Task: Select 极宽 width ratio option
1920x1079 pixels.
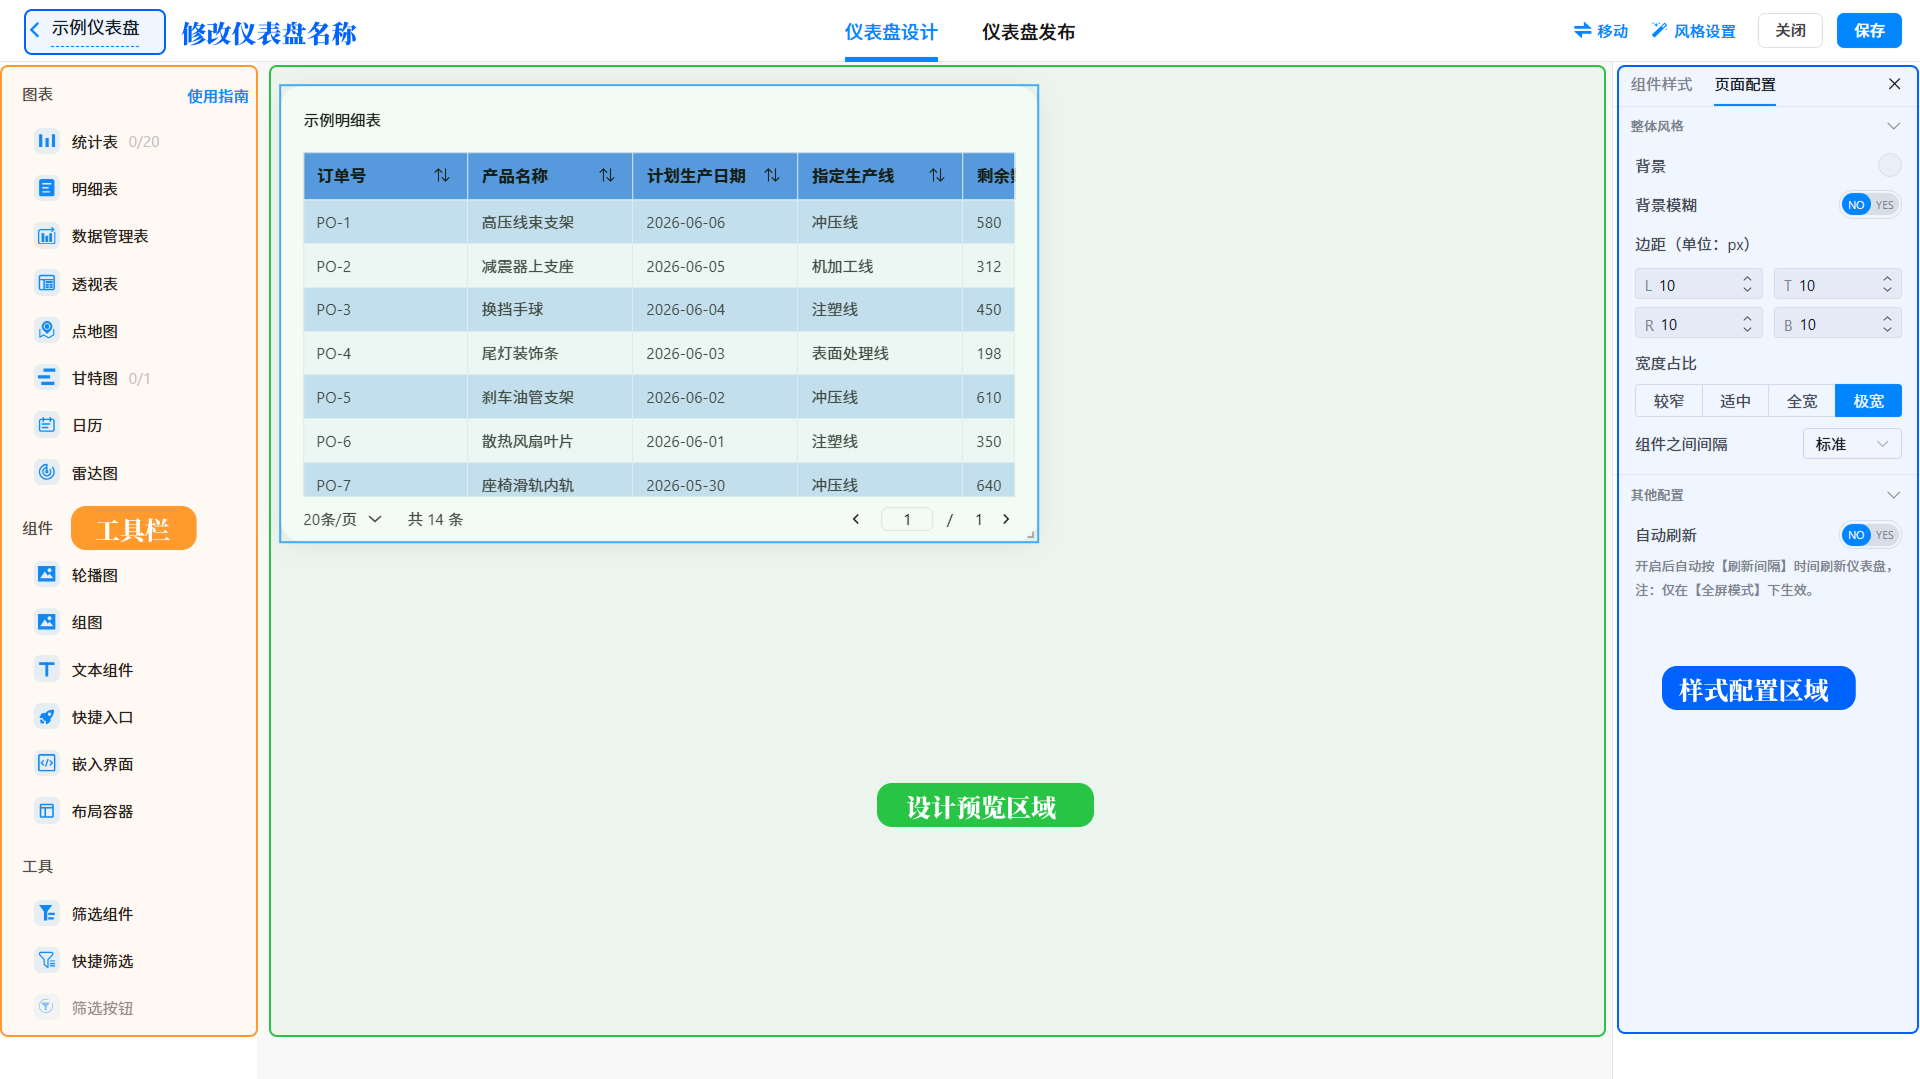Action: [1869, 401]
